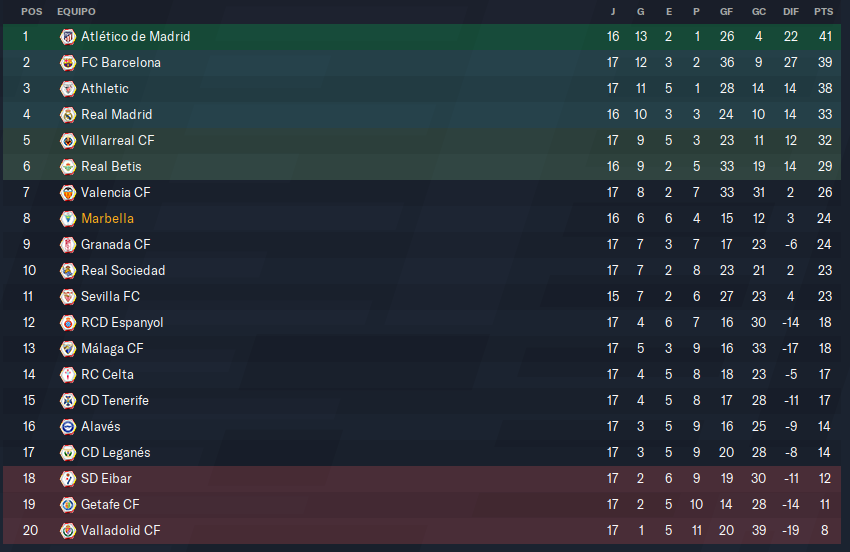850x552 pixels.
Task: Click the FC Barcelona club crest
Action: pyautogui.click(x=68, y=63)
